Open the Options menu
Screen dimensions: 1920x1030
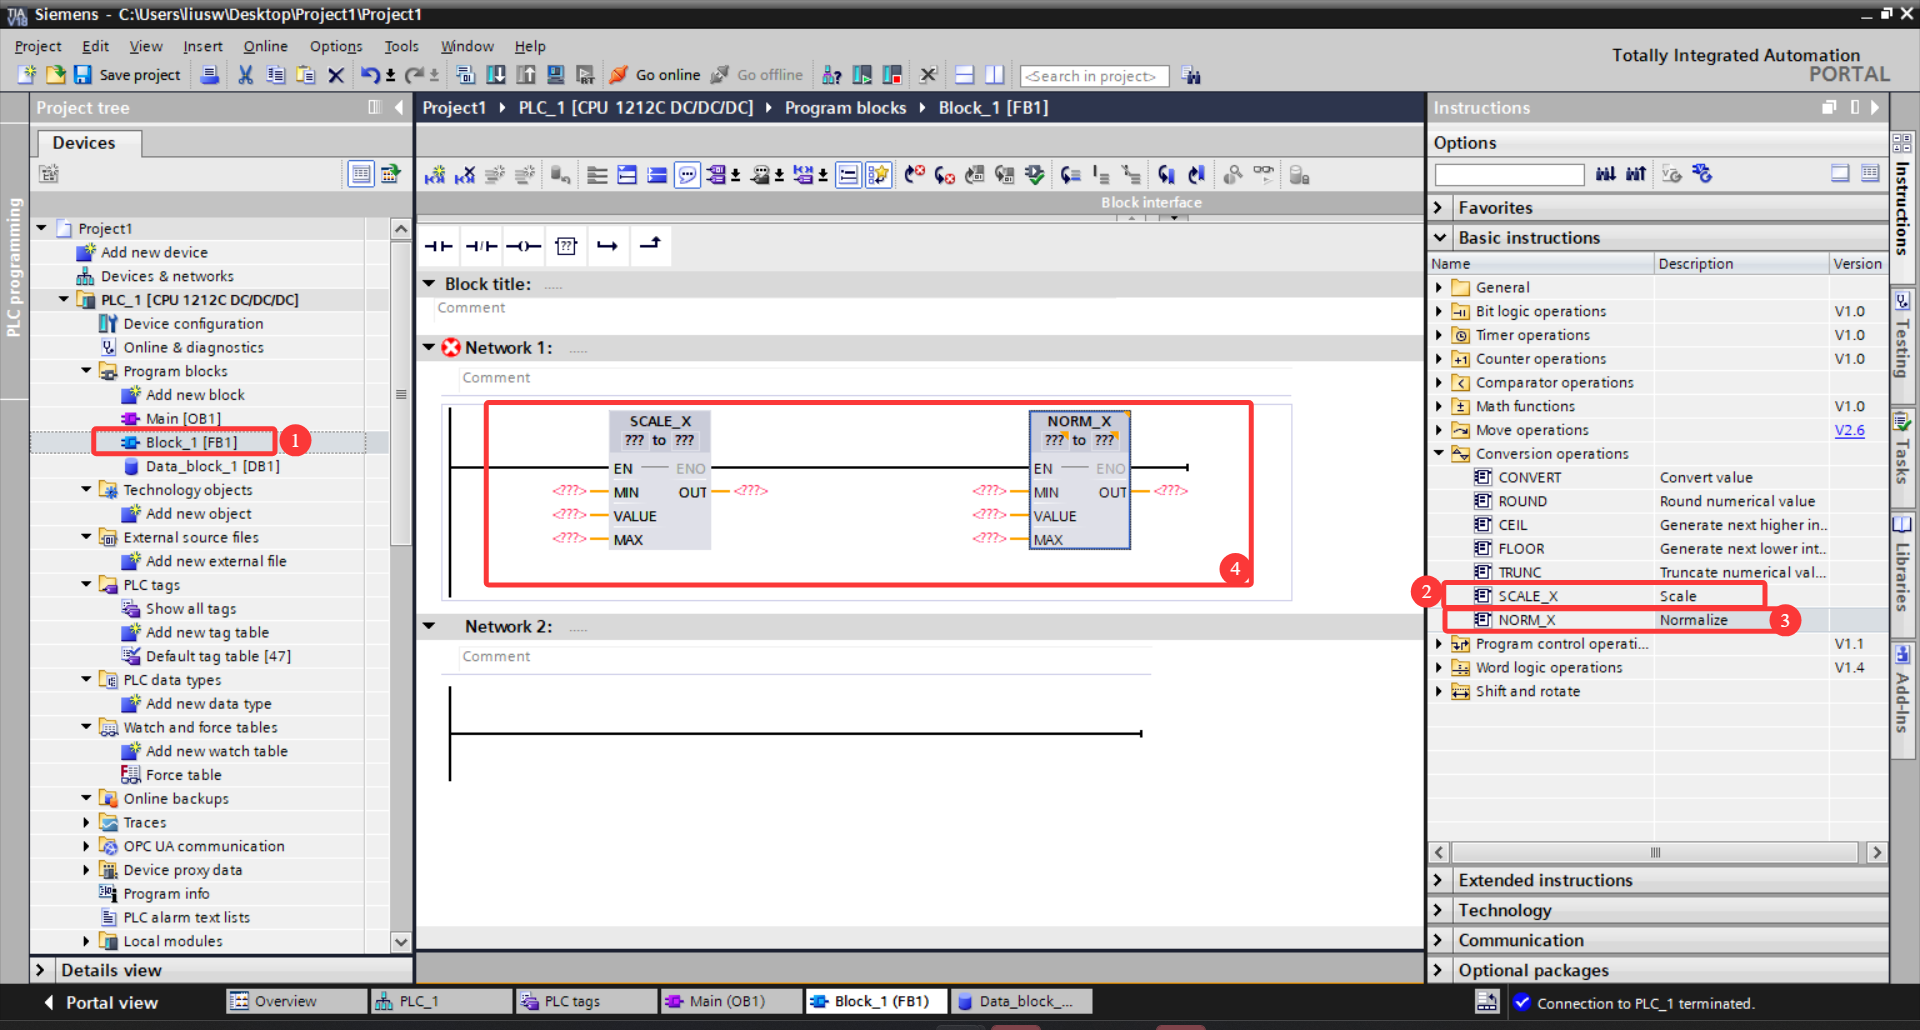(x=336, y=46)
